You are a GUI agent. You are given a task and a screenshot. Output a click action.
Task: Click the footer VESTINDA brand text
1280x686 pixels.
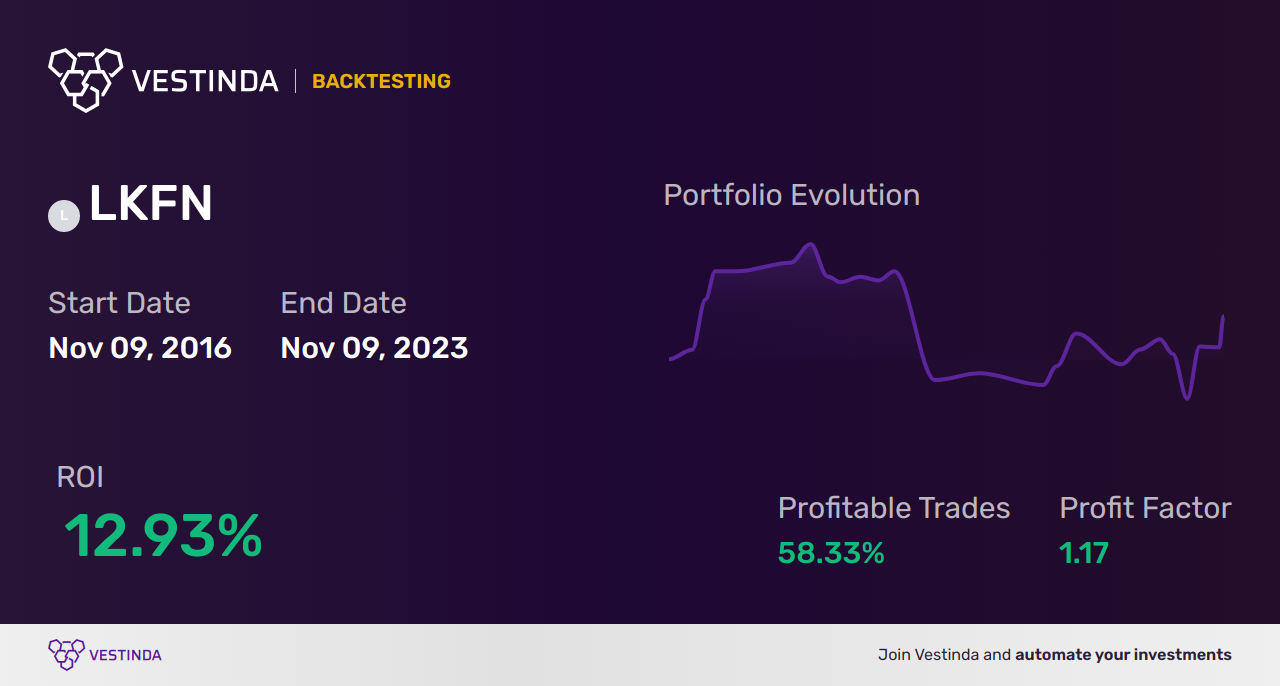[125, 655]
